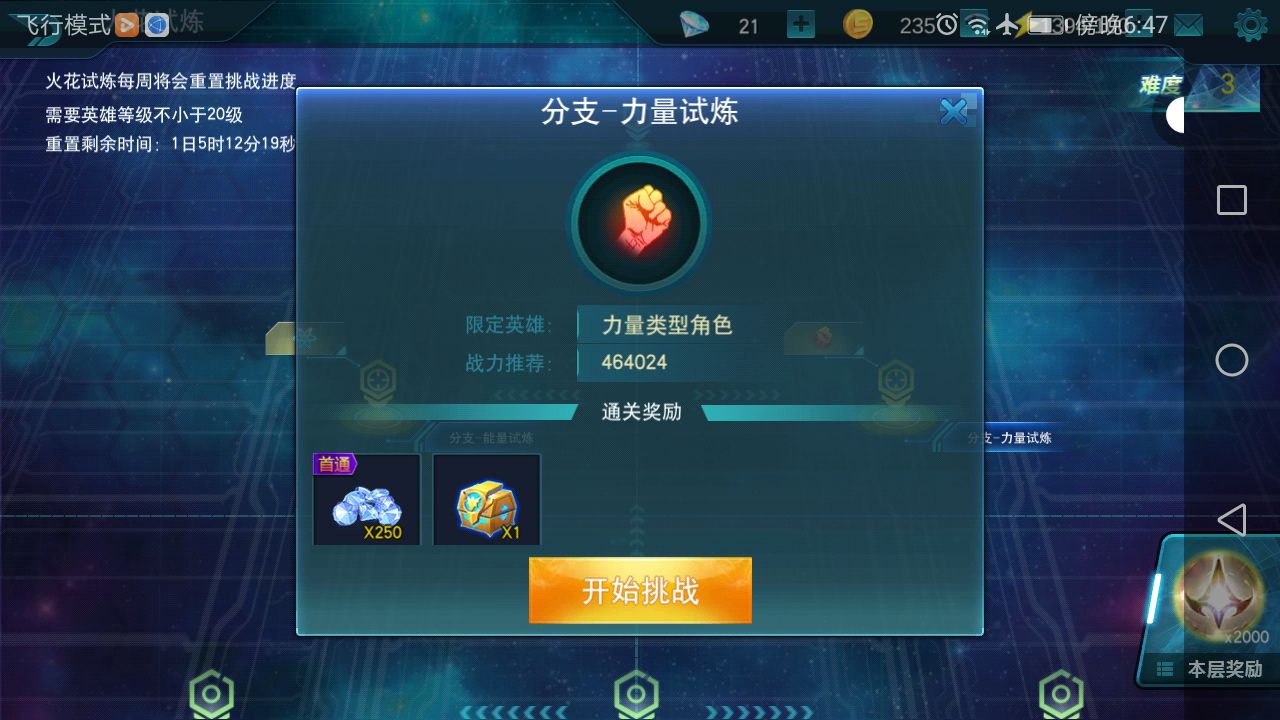Tap the bottom center hexagon stage node
Viewport: 1280px width, 720px height.
pyautogui.click(x=636, y=693)
